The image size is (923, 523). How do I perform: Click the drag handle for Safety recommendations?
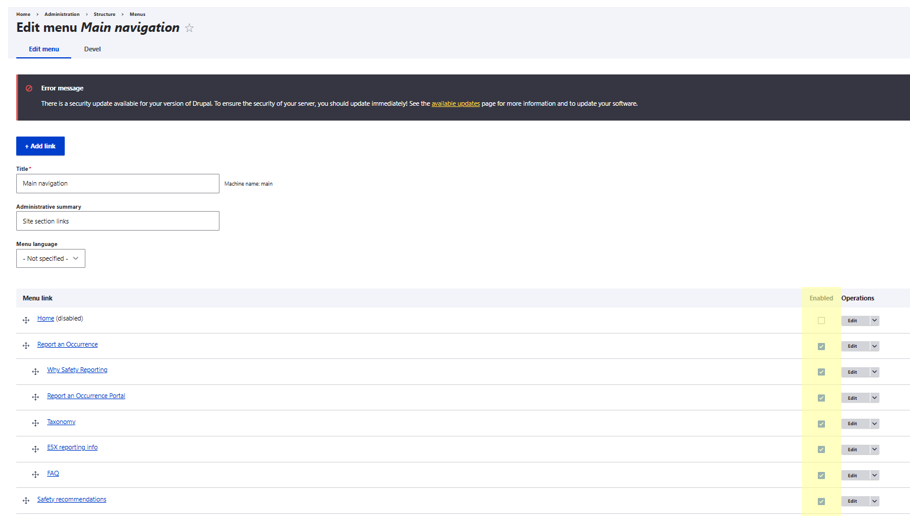[26, 501]
